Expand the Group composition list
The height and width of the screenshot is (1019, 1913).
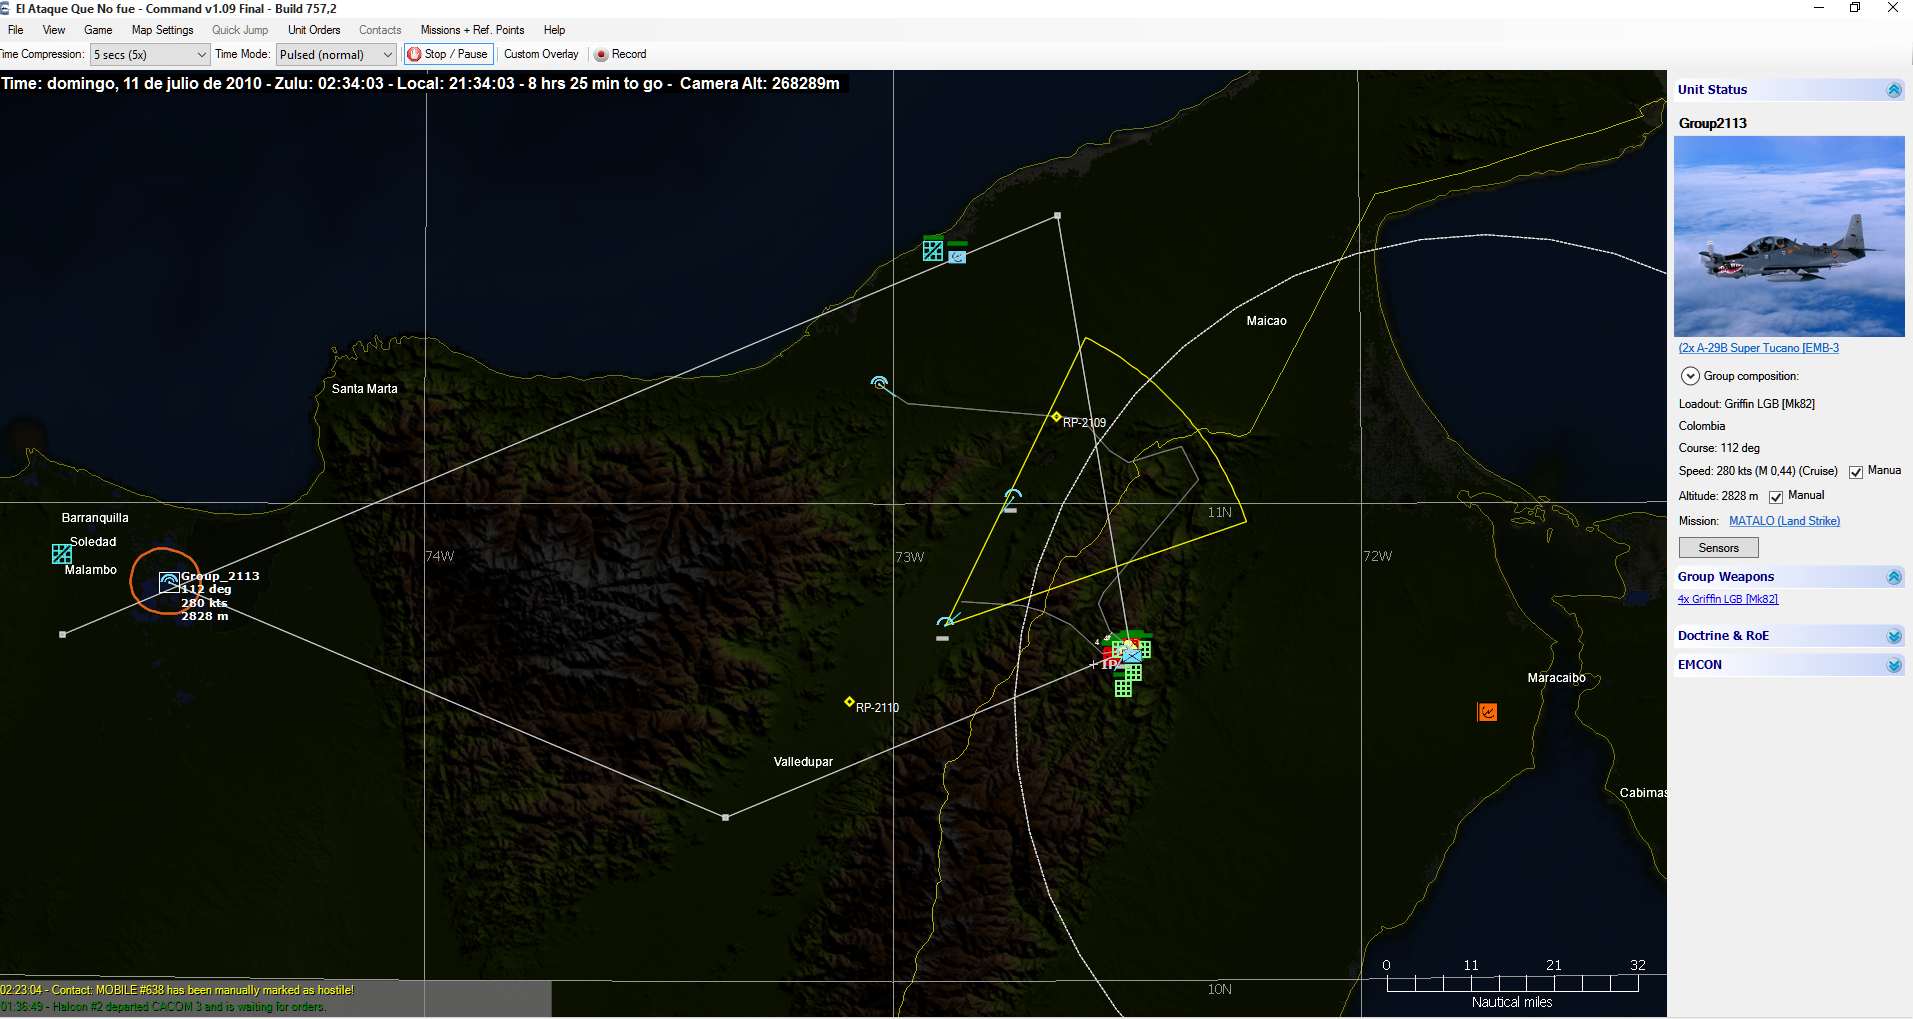(x=1690, y=376)
